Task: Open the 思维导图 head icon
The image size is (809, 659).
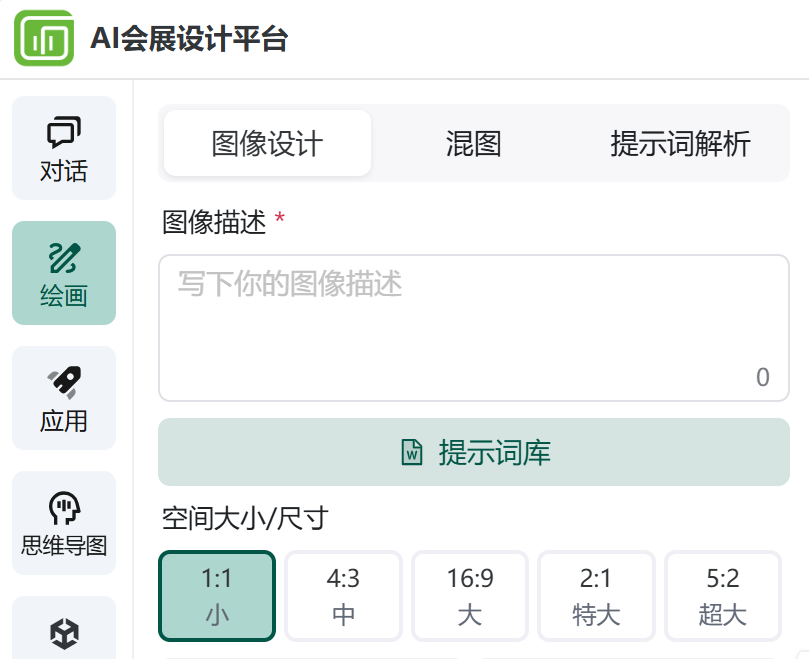Action: coord(64,508)
